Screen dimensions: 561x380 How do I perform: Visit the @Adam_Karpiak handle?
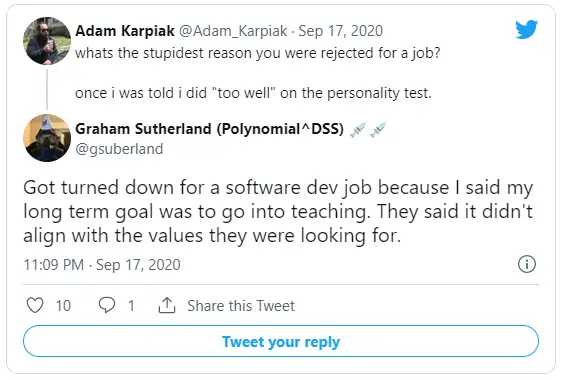233,31
